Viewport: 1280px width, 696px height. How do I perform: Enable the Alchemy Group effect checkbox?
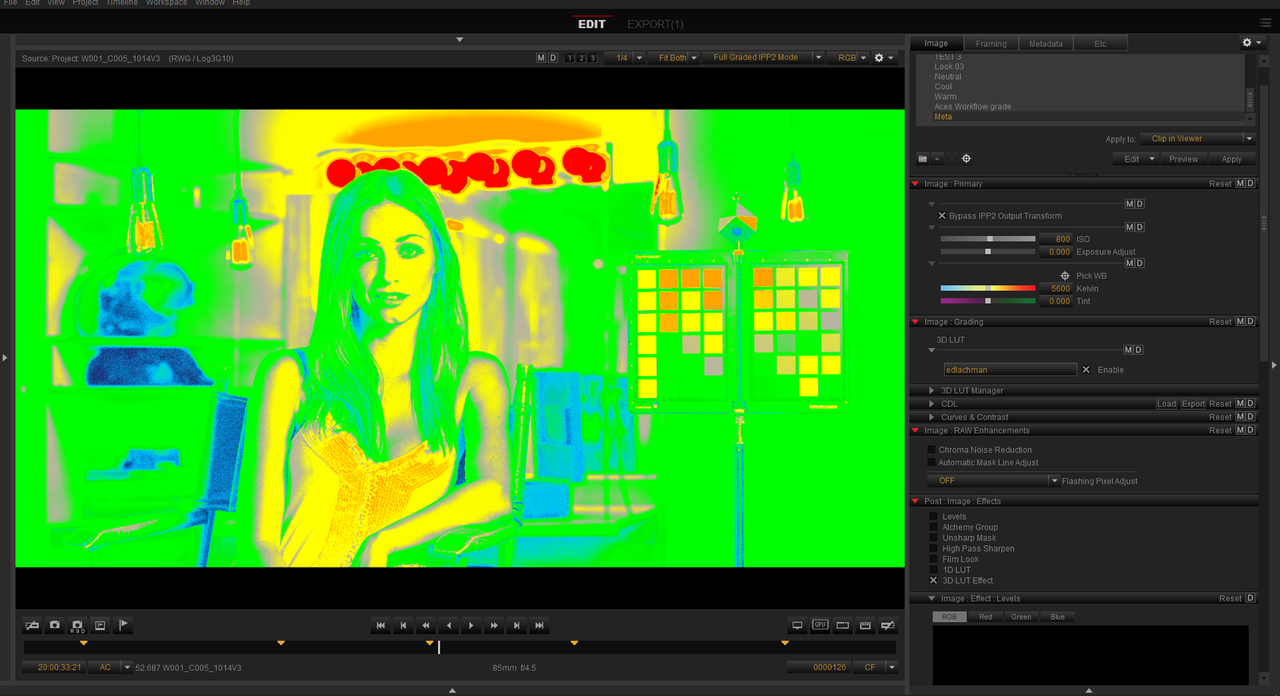point(934,527)
